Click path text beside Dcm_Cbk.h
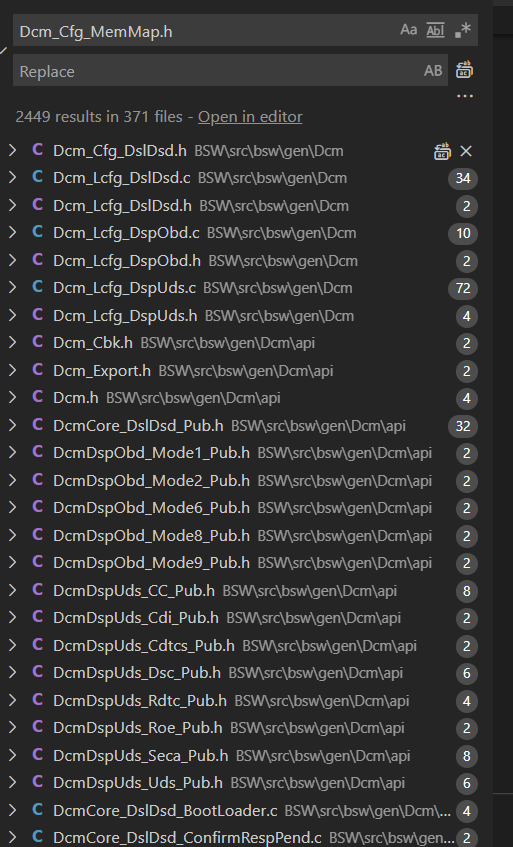 coord(227,343)
